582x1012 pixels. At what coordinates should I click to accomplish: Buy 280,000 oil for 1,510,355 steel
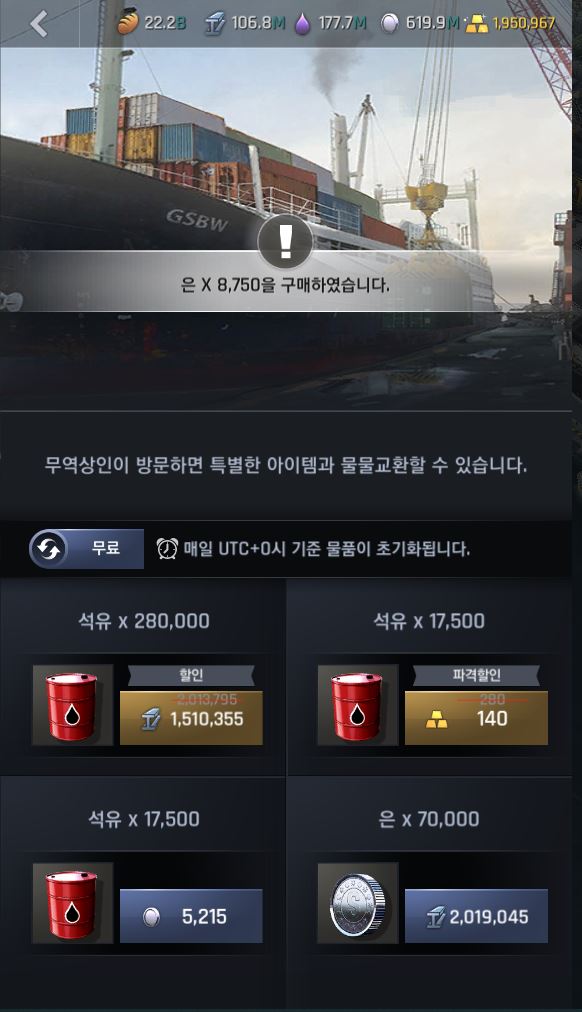pos(191,718)
